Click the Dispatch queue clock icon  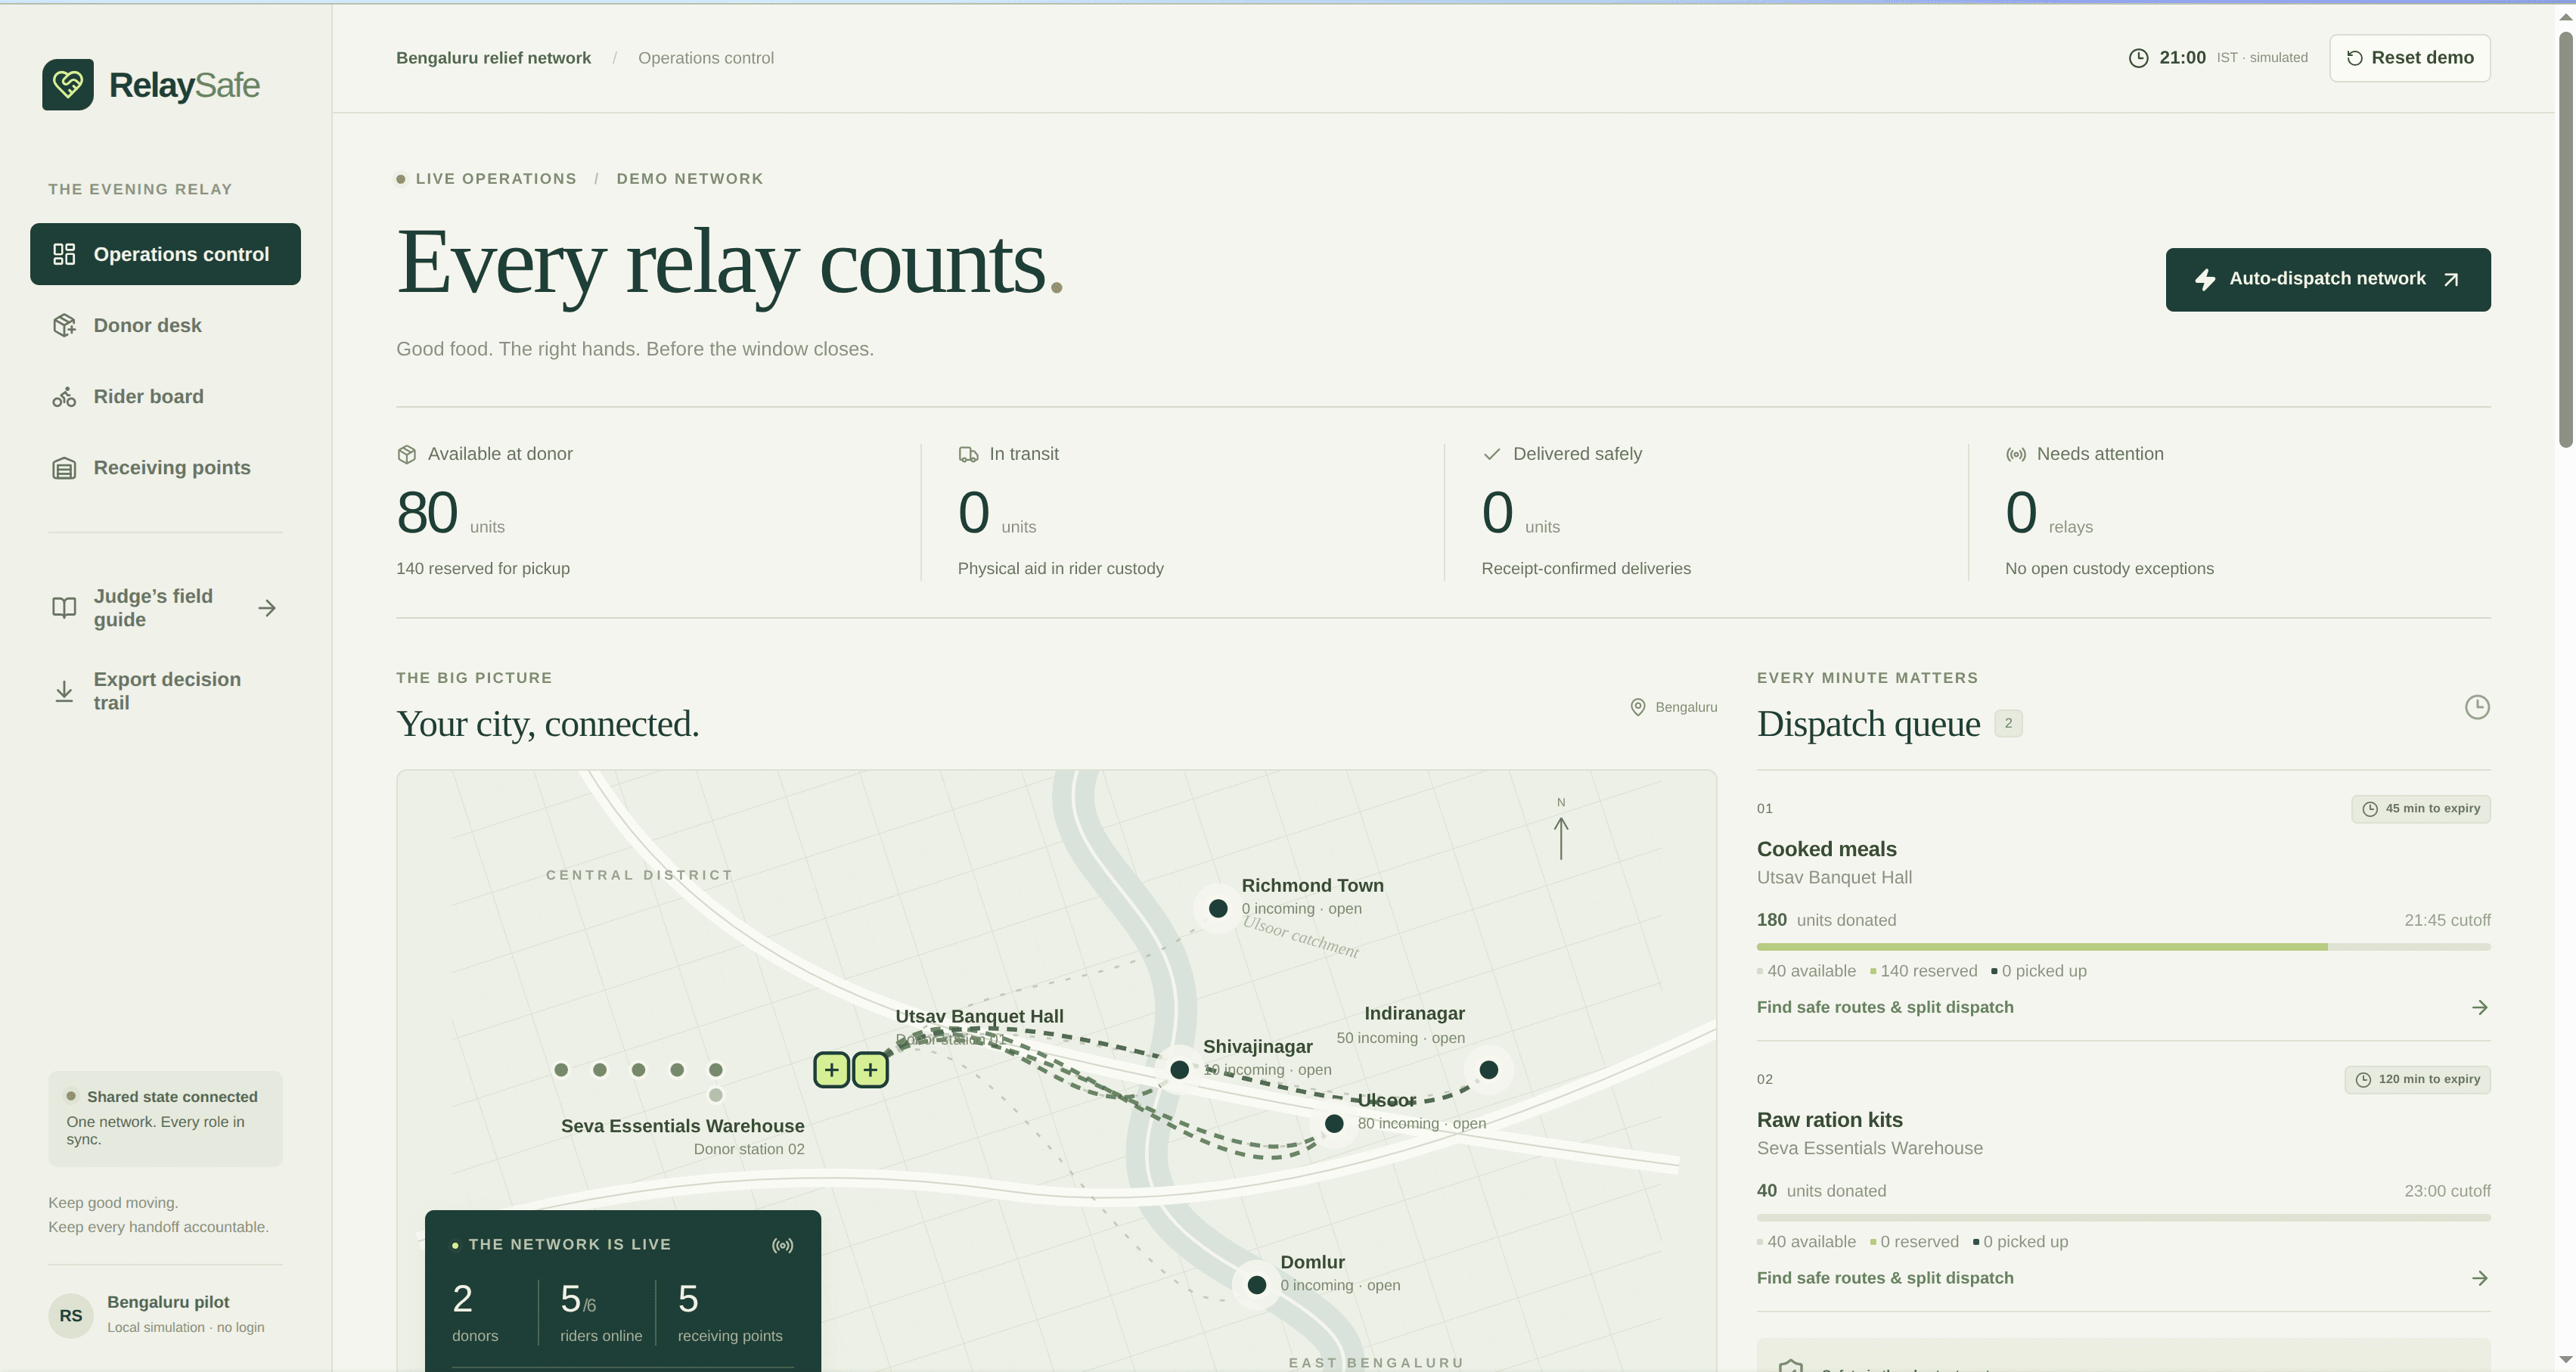2477,707
